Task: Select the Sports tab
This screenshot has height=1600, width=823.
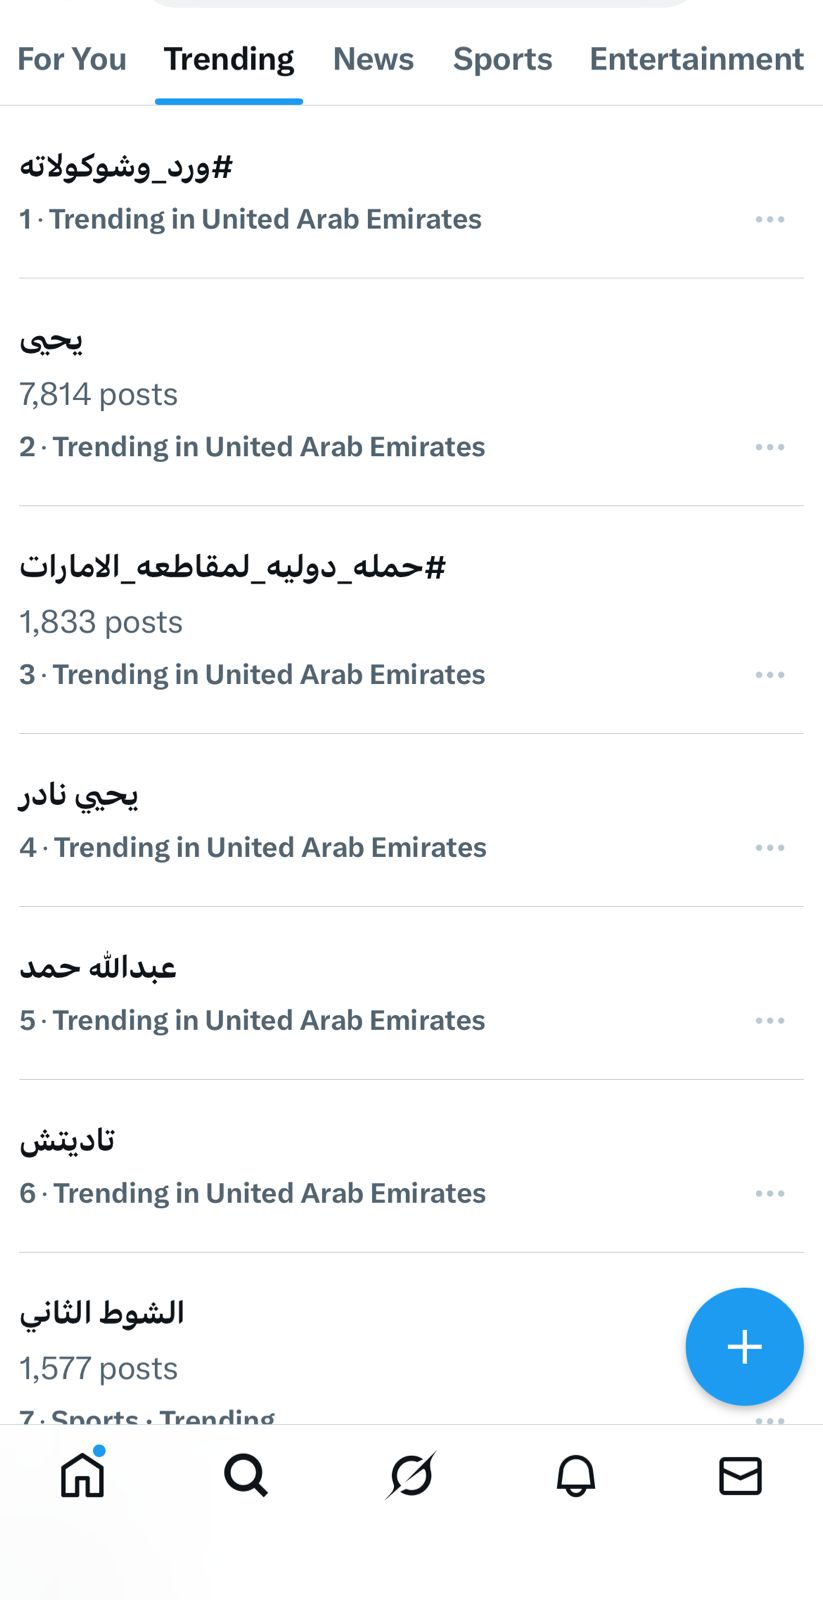Action: pos(502,59)
